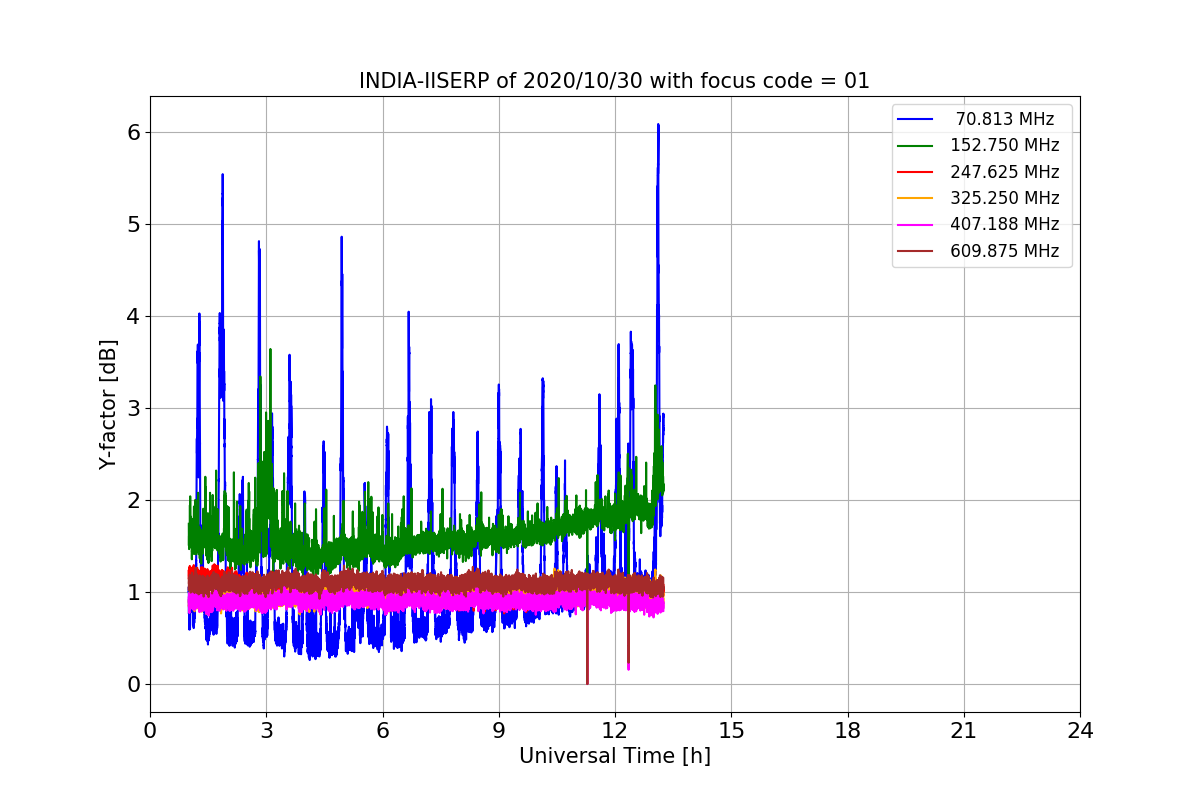Image resolution: width=1200 pixels, height=800 pixels.
Task: Select the 70.813 MHz legend entry
Action: coord(977,119)
